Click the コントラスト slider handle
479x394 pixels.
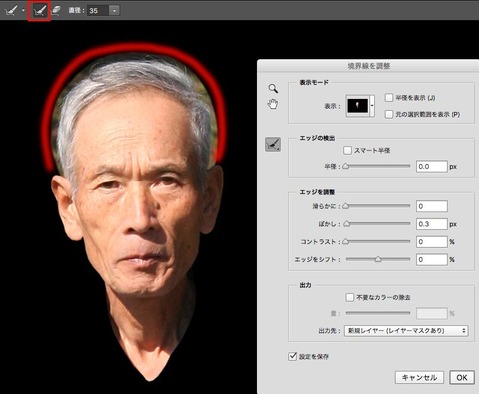pyautogui.click(x=346, y=241)
